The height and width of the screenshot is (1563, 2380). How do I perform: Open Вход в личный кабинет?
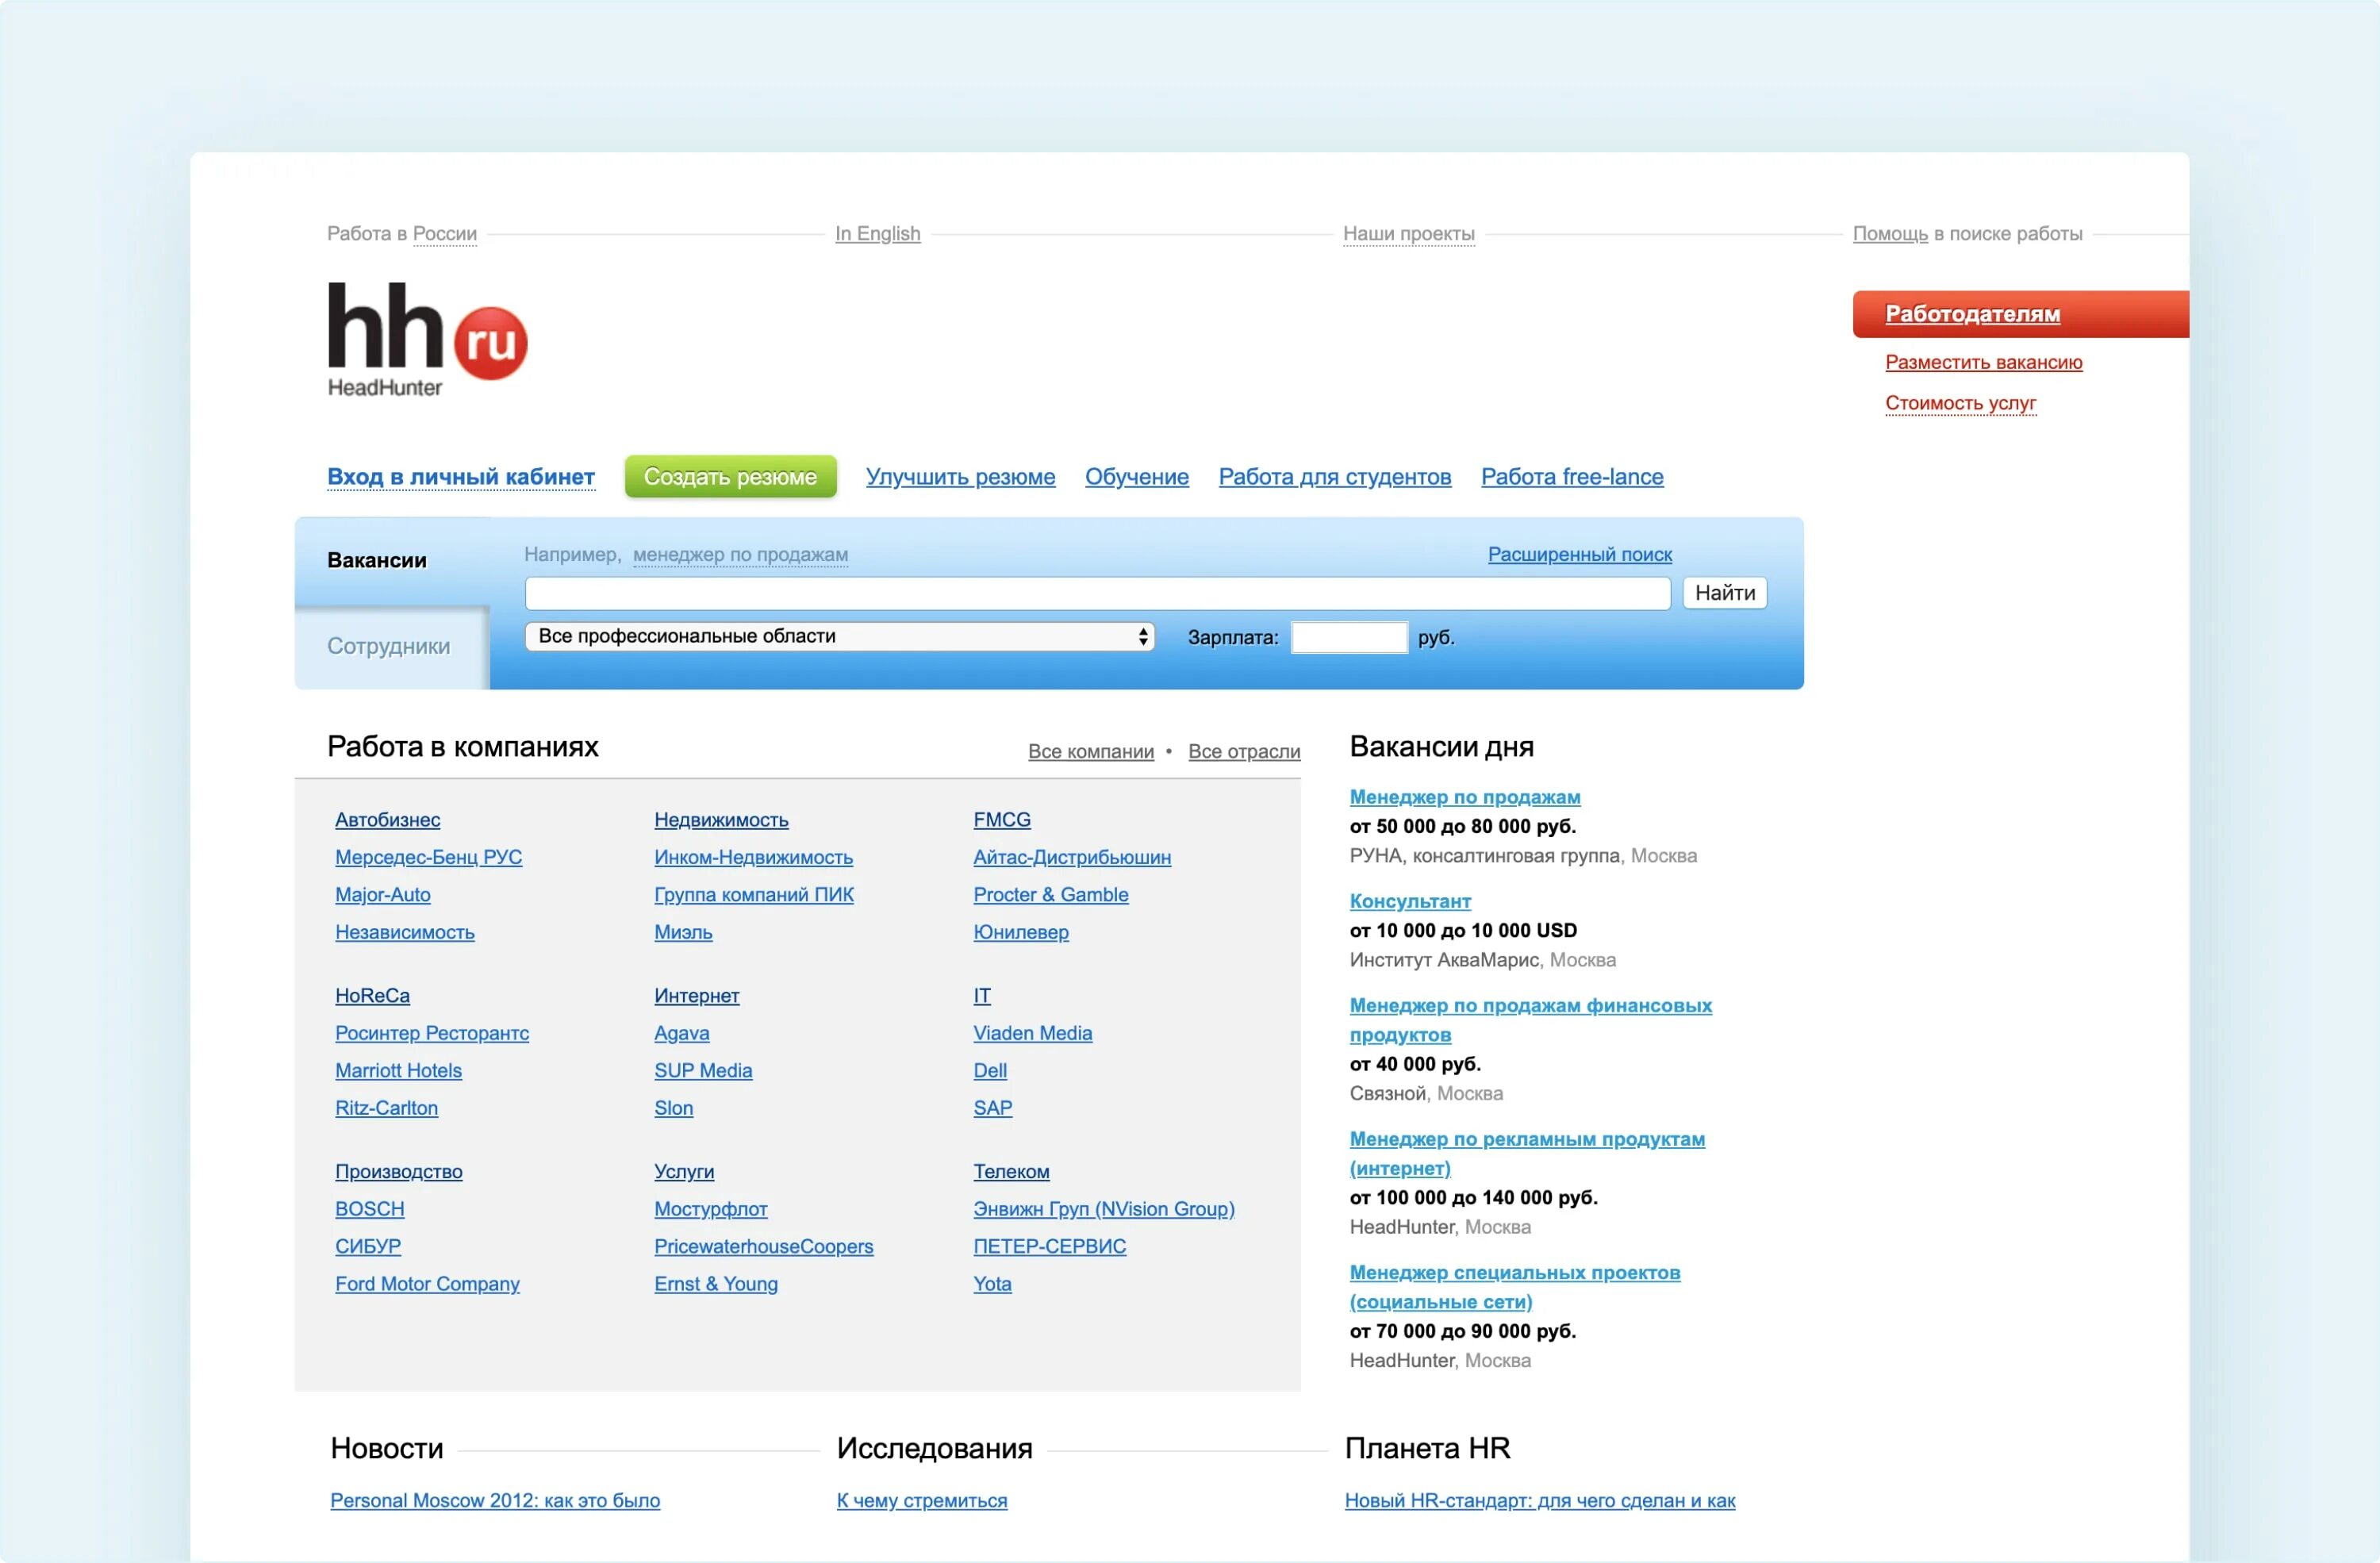pos(460,477)
